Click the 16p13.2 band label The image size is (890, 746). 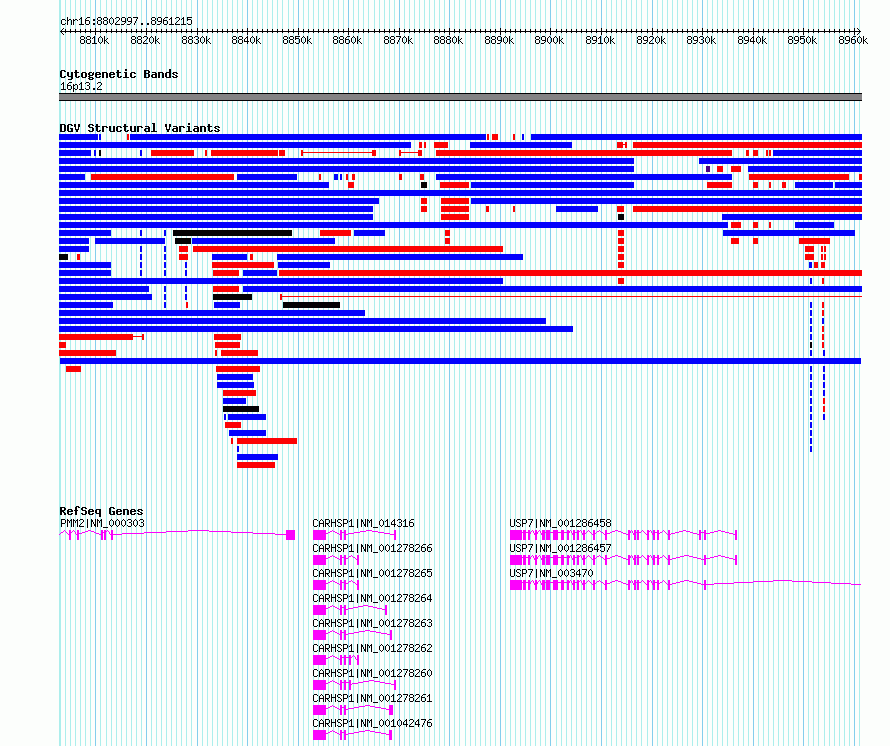pyautogui.click(x=81, y=86)
